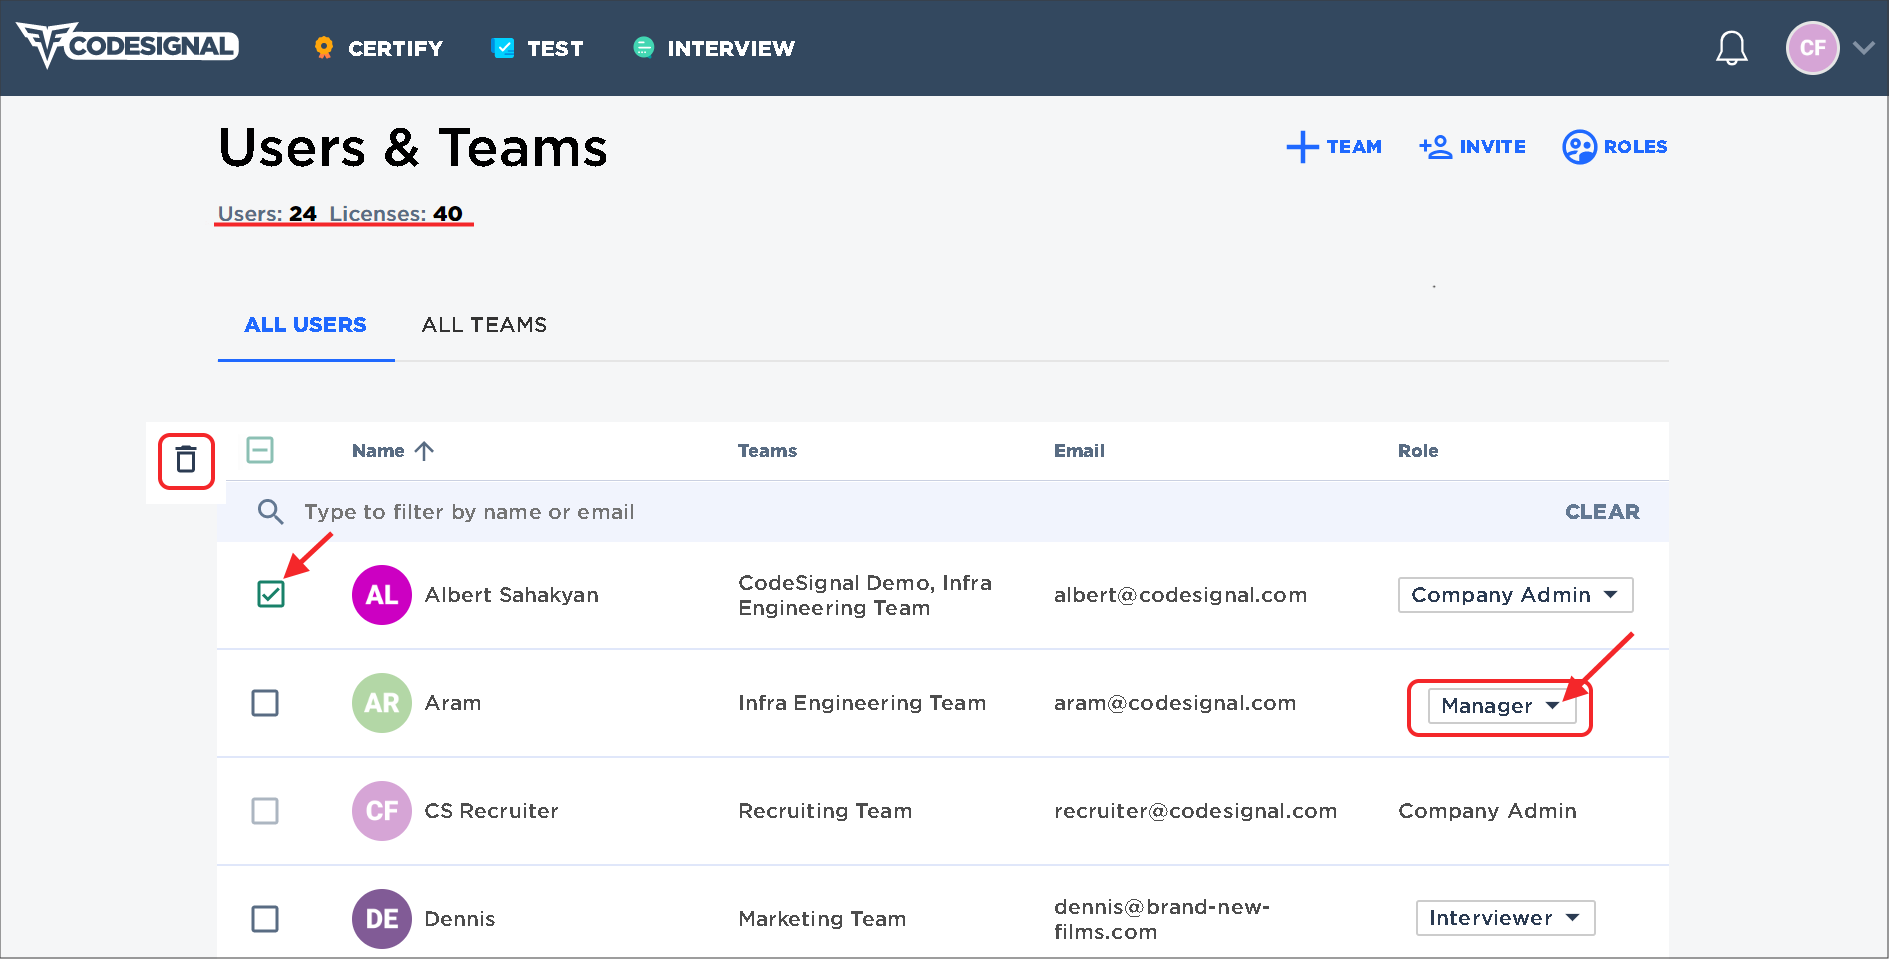This screenshot has width=1889, height=959.
Task: Open Albert's Company Admin role dropdown
Action: (x=1514, y=594)
